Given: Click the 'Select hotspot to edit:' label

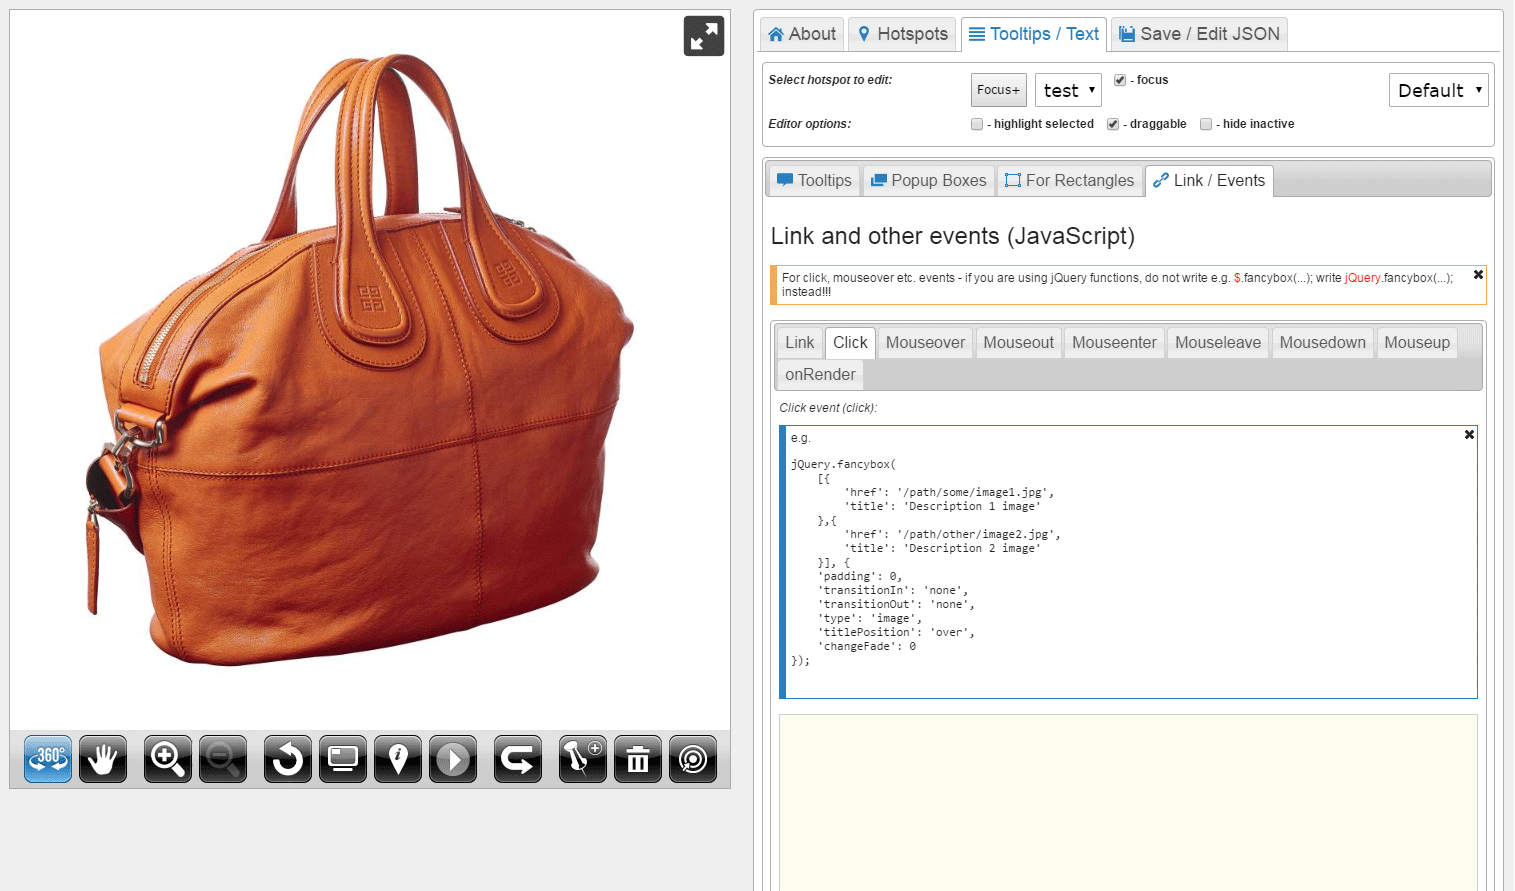Looking at the screenshot, I should coord(830,80).
